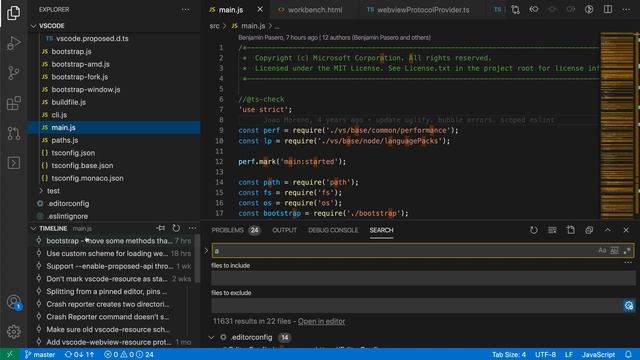Click the run circle icon in editor toolbar
The height and width of the screenshot is (360, 640).
coord(589,9)
